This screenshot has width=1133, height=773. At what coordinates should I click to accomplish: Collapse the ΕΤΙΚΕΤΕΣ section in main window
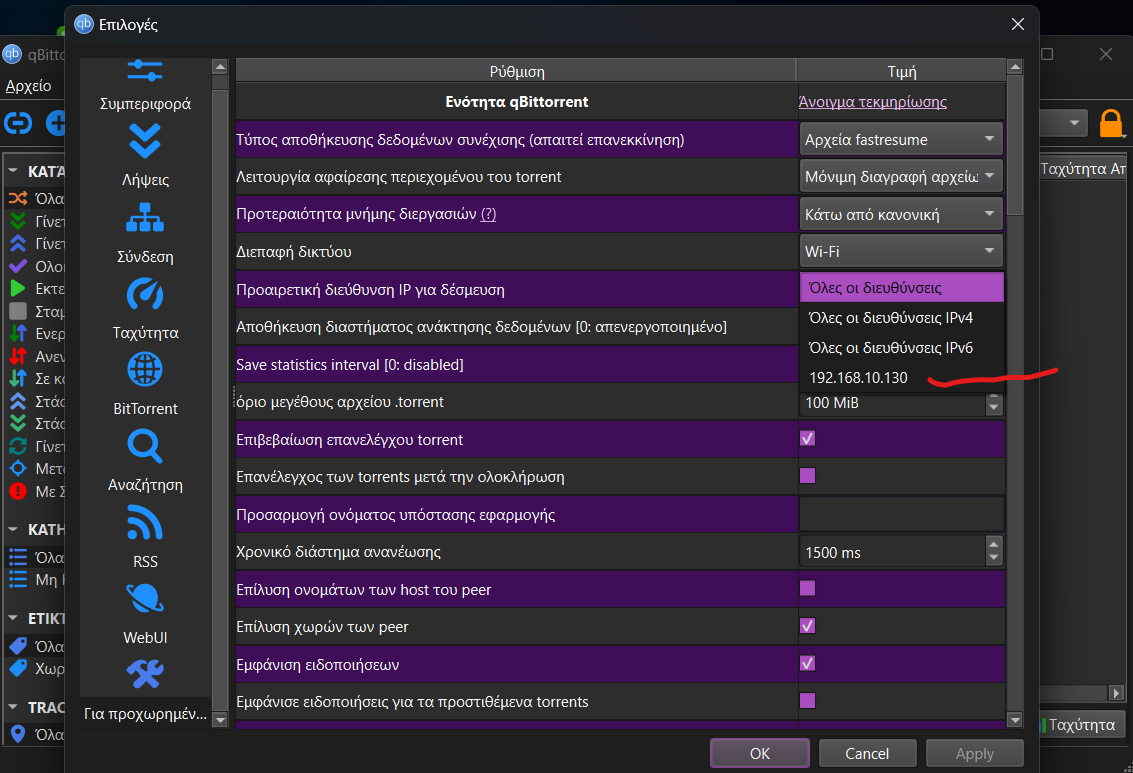pos(13,618)
